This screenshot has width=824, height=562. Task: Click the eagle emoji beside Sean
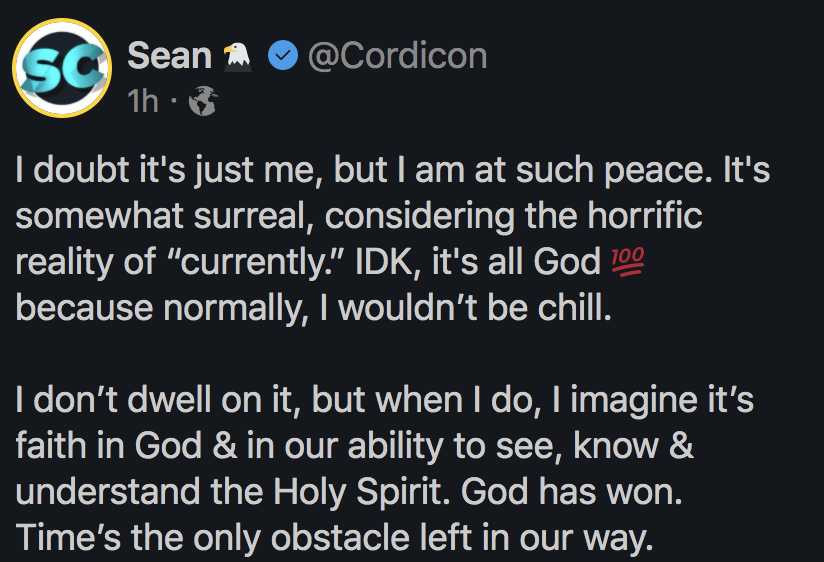[235, 57]
